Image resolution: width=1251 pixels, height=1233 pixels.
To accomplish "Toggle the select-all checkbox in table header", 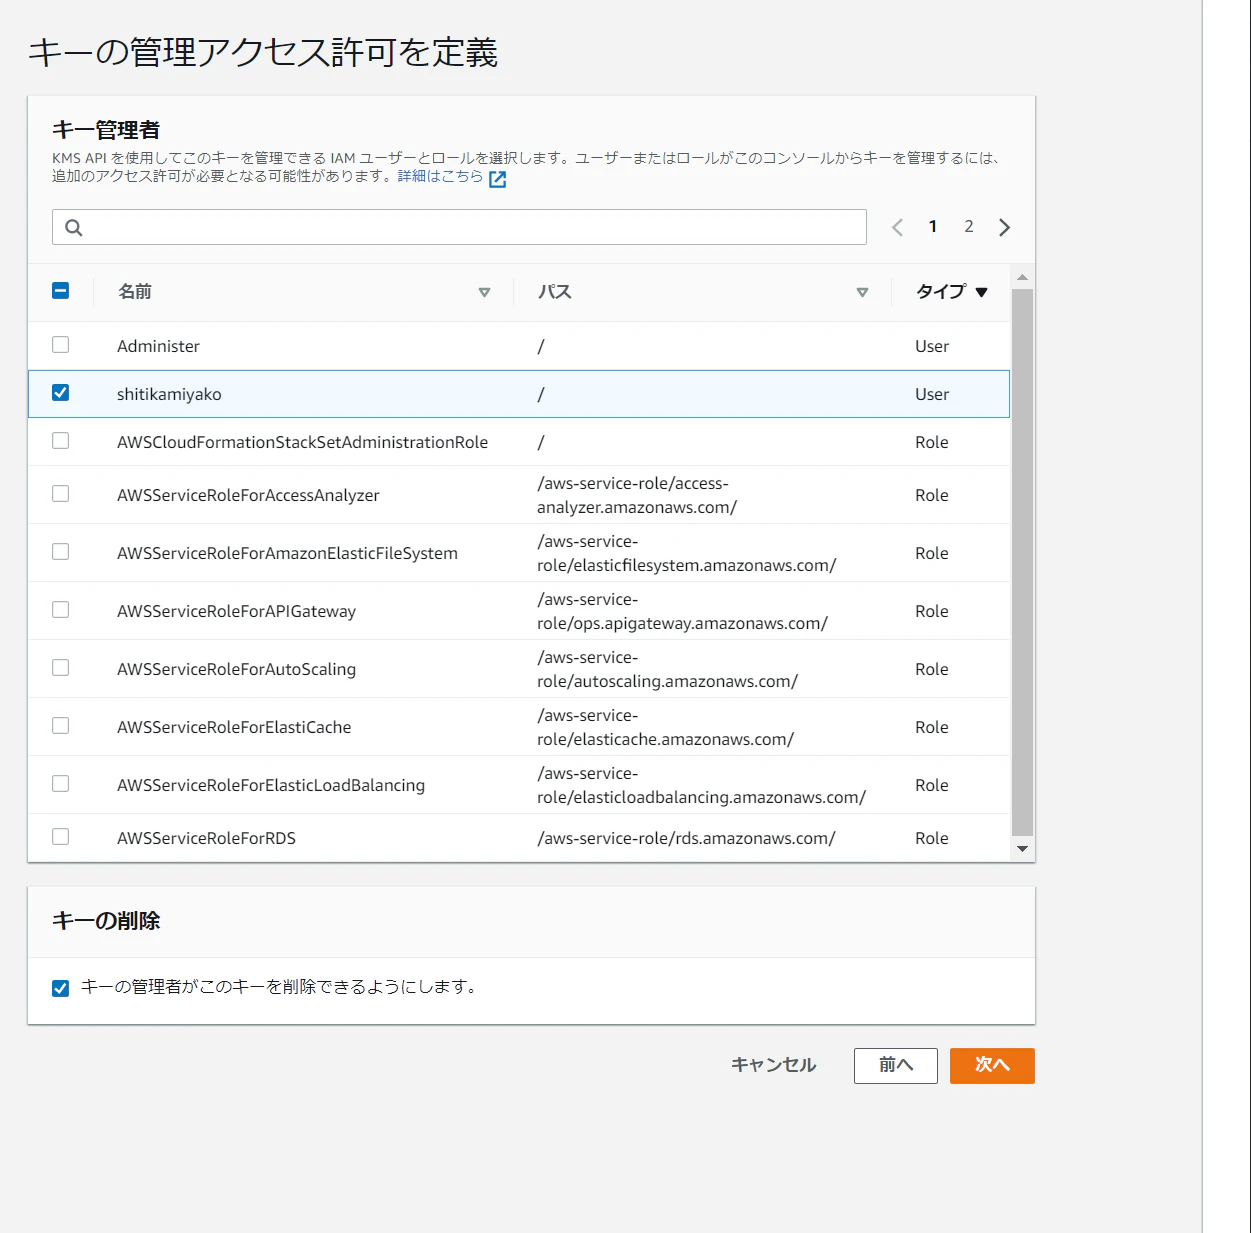I will (x=61, y=291).
